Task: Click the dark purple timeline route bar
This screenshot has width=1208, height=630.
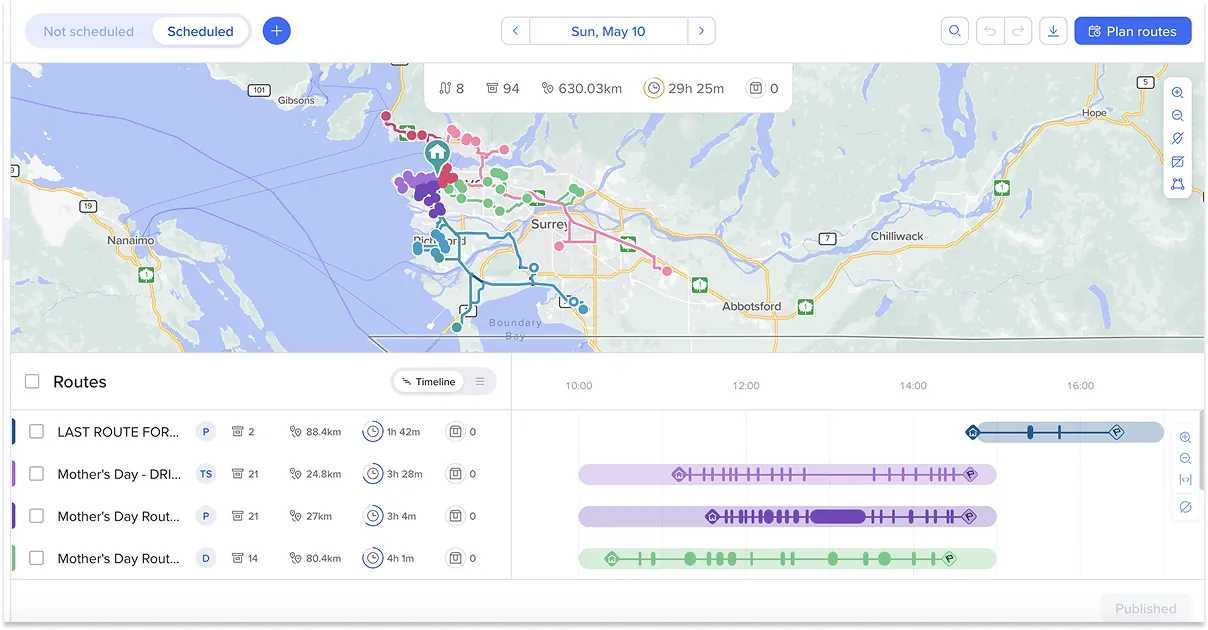Action: (x=787, y=516)
